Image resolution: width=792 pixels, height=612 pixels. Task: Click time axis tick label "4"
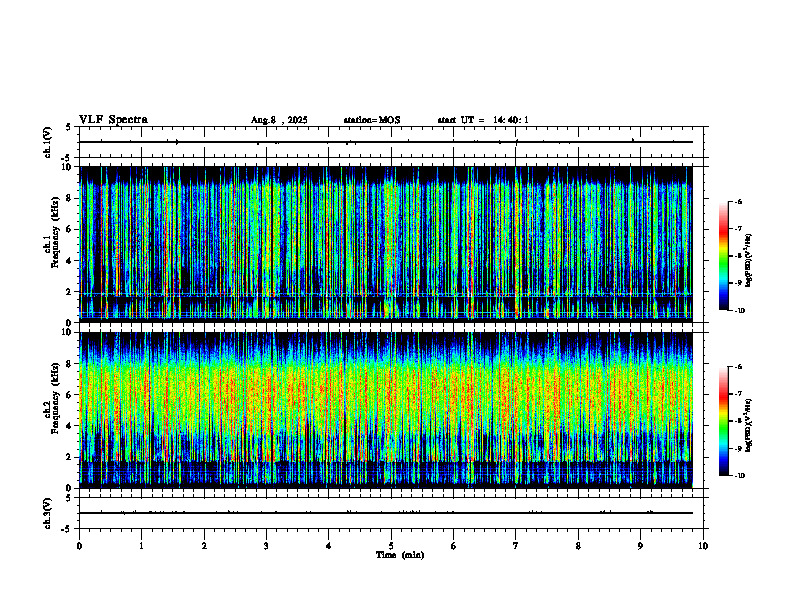coord(329,546)
